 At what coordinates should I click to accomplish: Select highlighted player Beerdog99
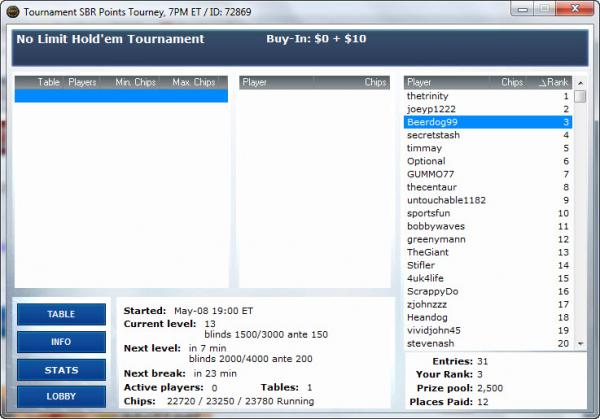click(x=432, y=122)
